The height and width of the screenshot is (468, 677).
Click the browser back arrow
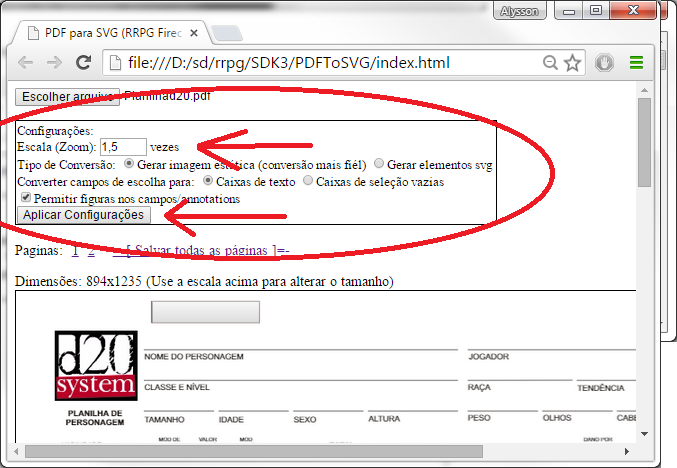click(25, 63)
